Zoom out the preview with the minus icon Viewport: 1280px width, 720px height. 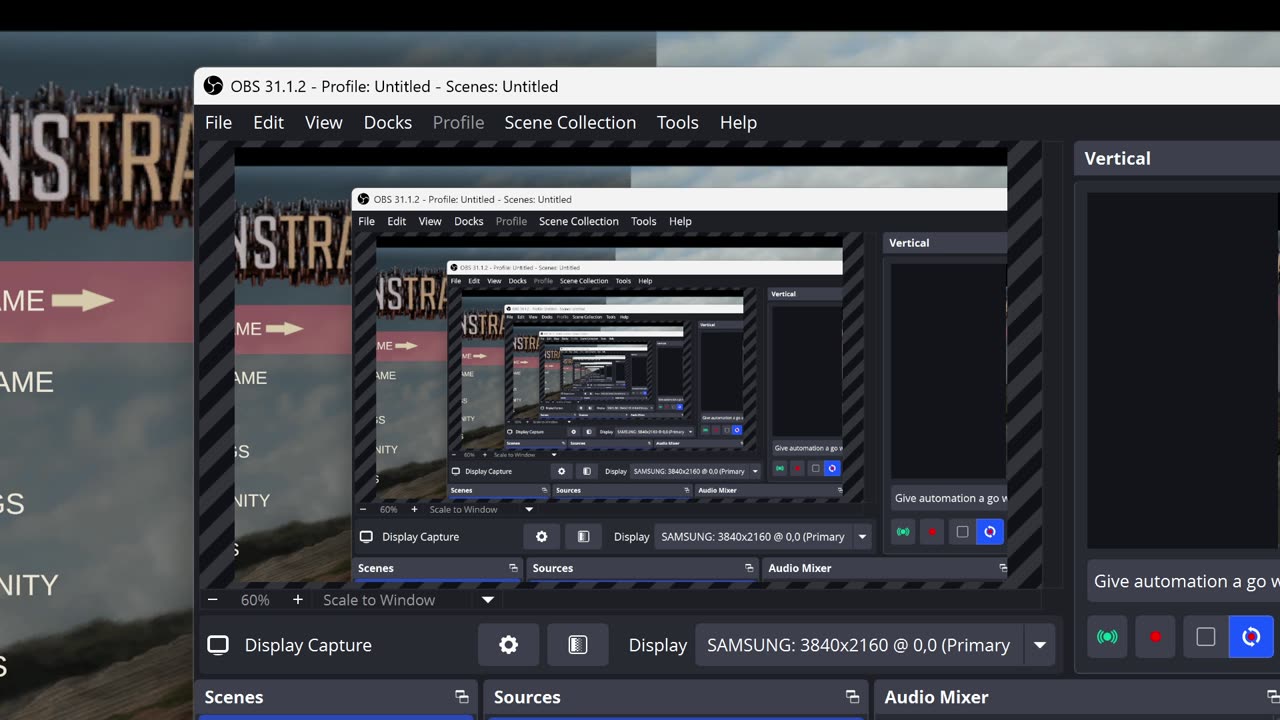(212, 600)
